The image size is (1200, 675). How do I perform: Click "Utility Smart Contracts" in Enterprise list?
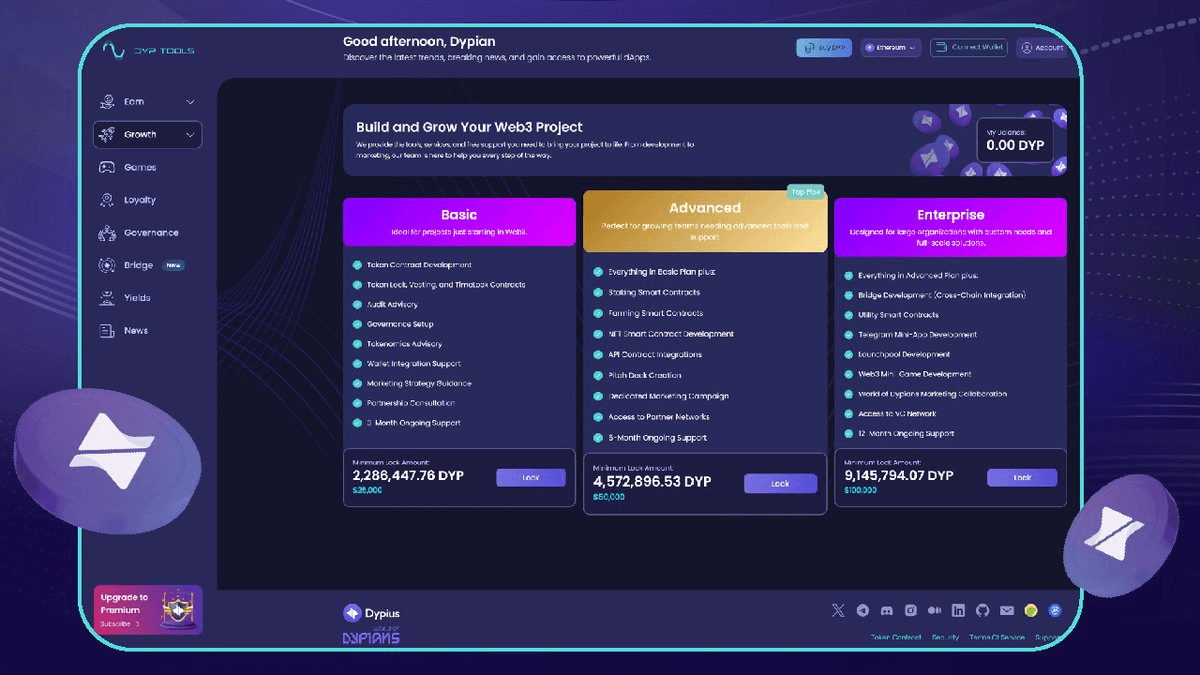tap(900, 315)
